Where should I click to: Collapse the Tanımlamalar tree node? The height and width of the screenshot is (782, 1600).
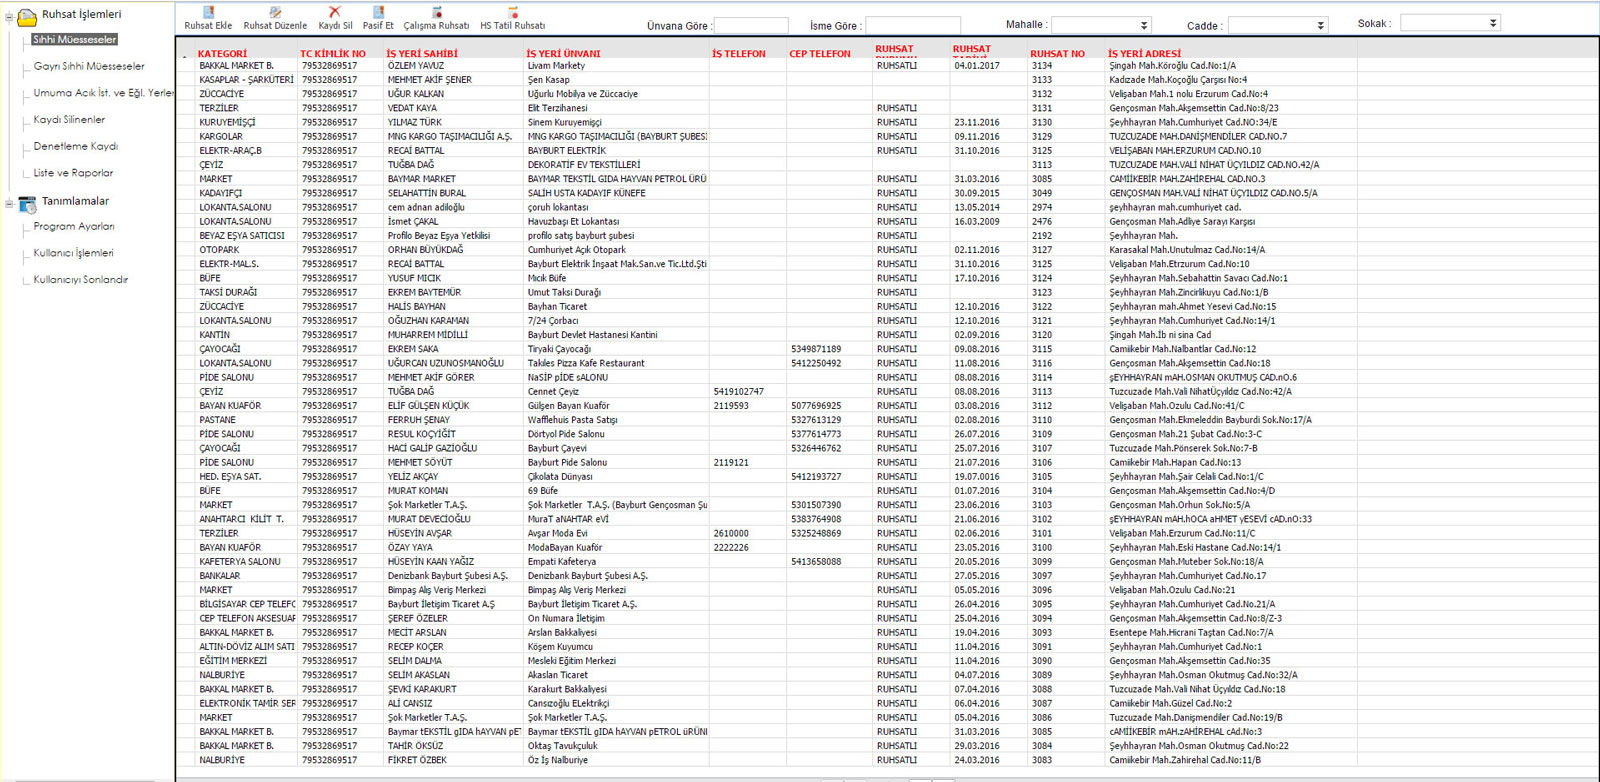point(9,203)
